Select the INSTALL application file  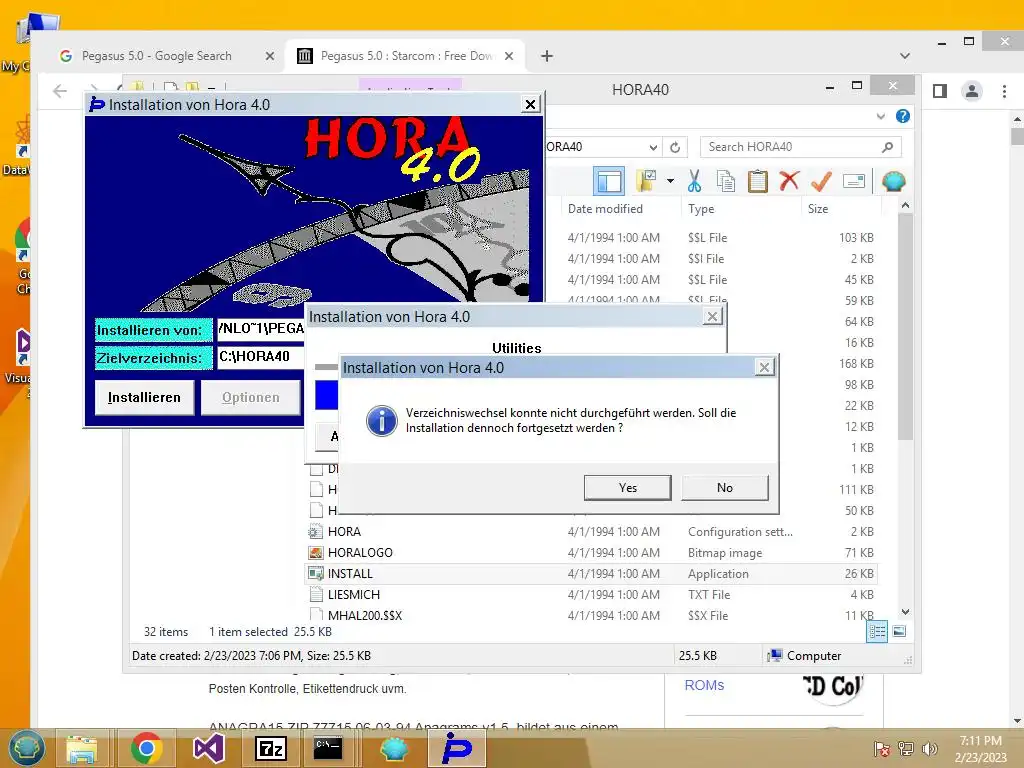coord(591,573)
